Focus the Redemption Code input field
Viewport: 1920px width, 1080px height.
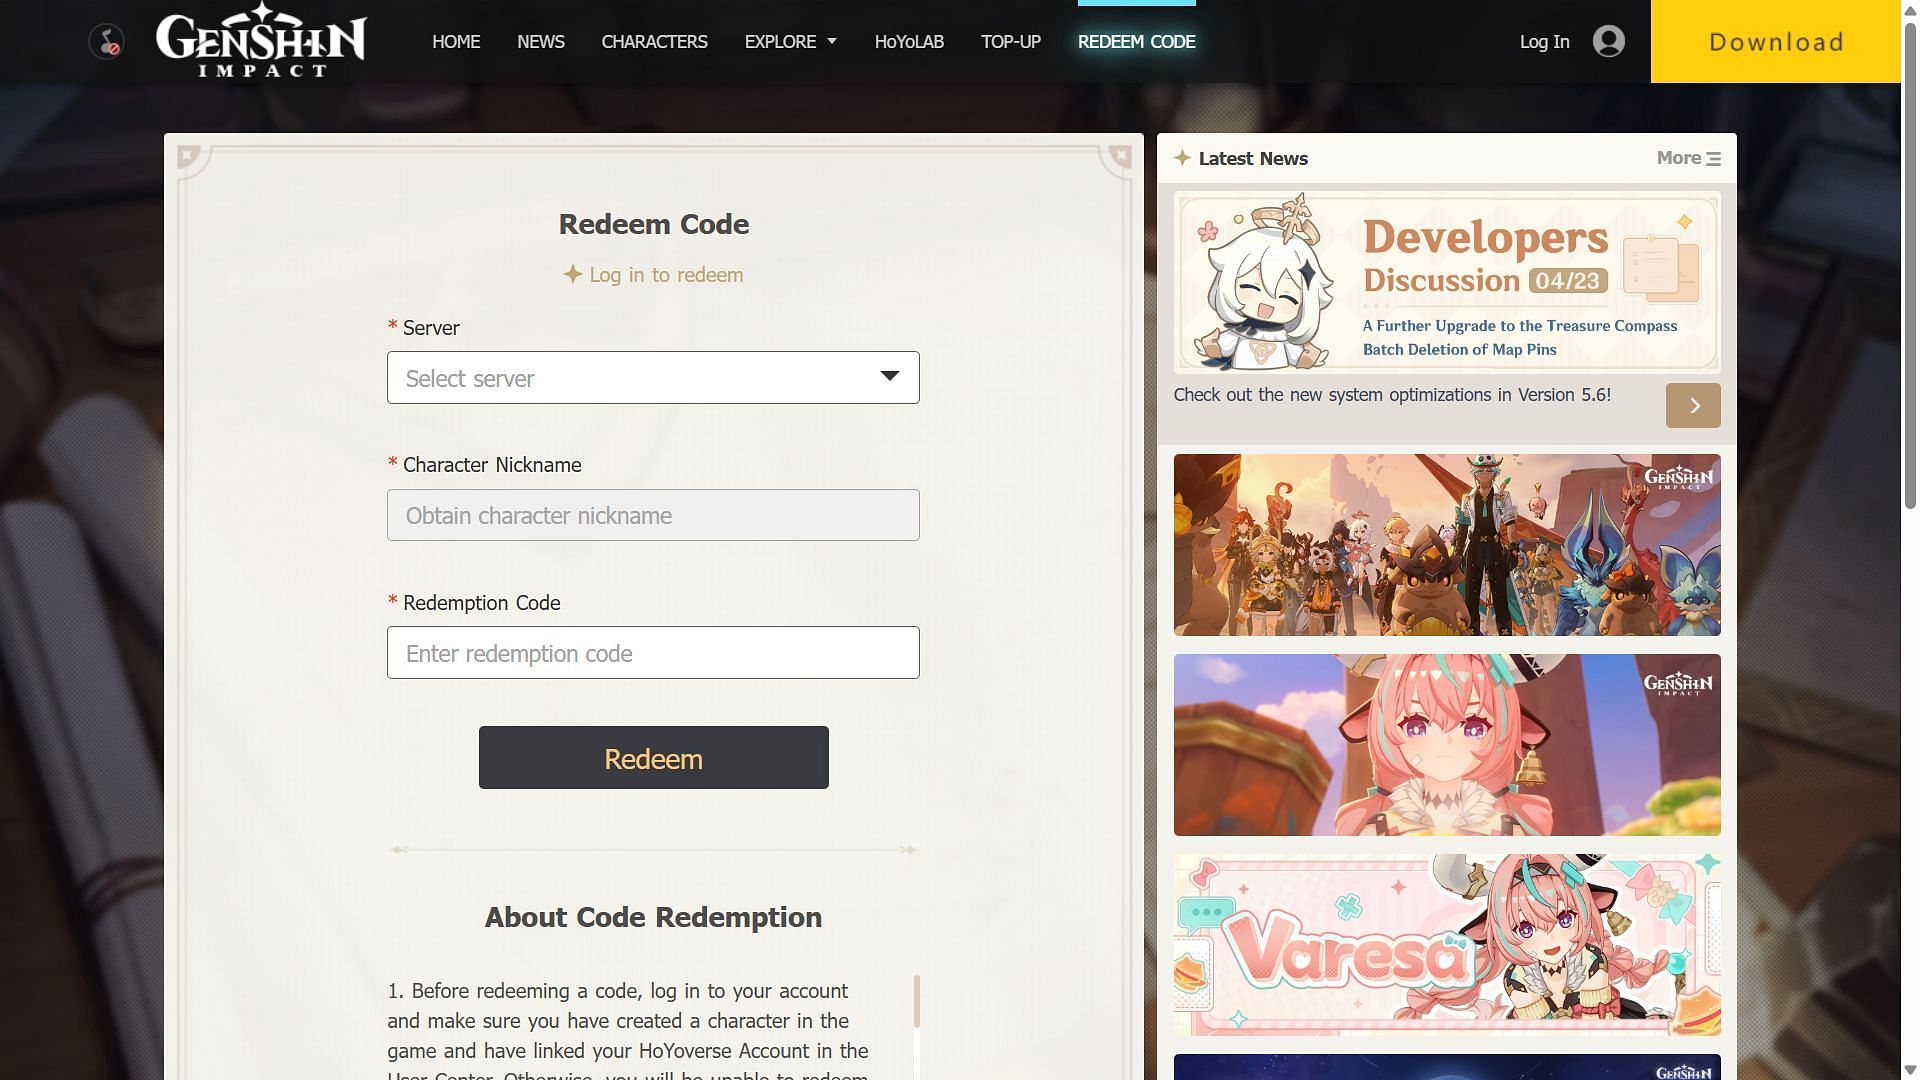pyautogui.click(x=653, y=653)
